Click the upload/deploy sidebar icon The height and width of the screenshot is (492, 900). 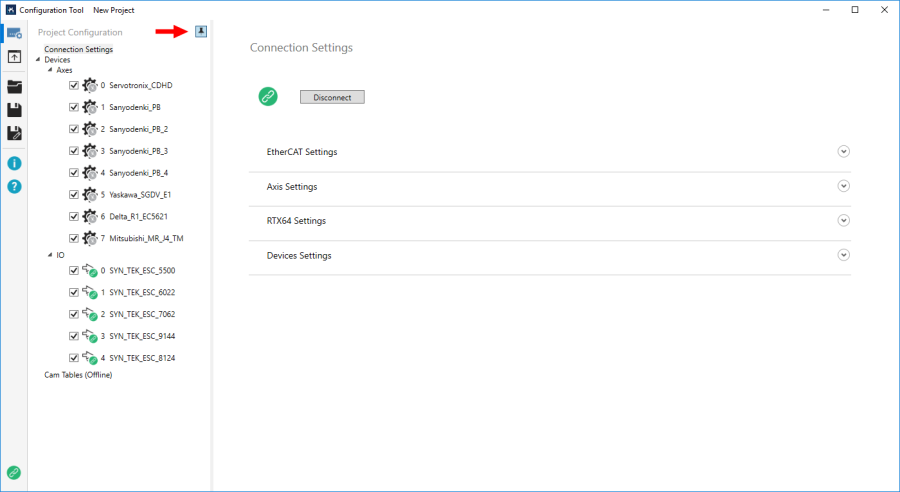pos(14,57)
